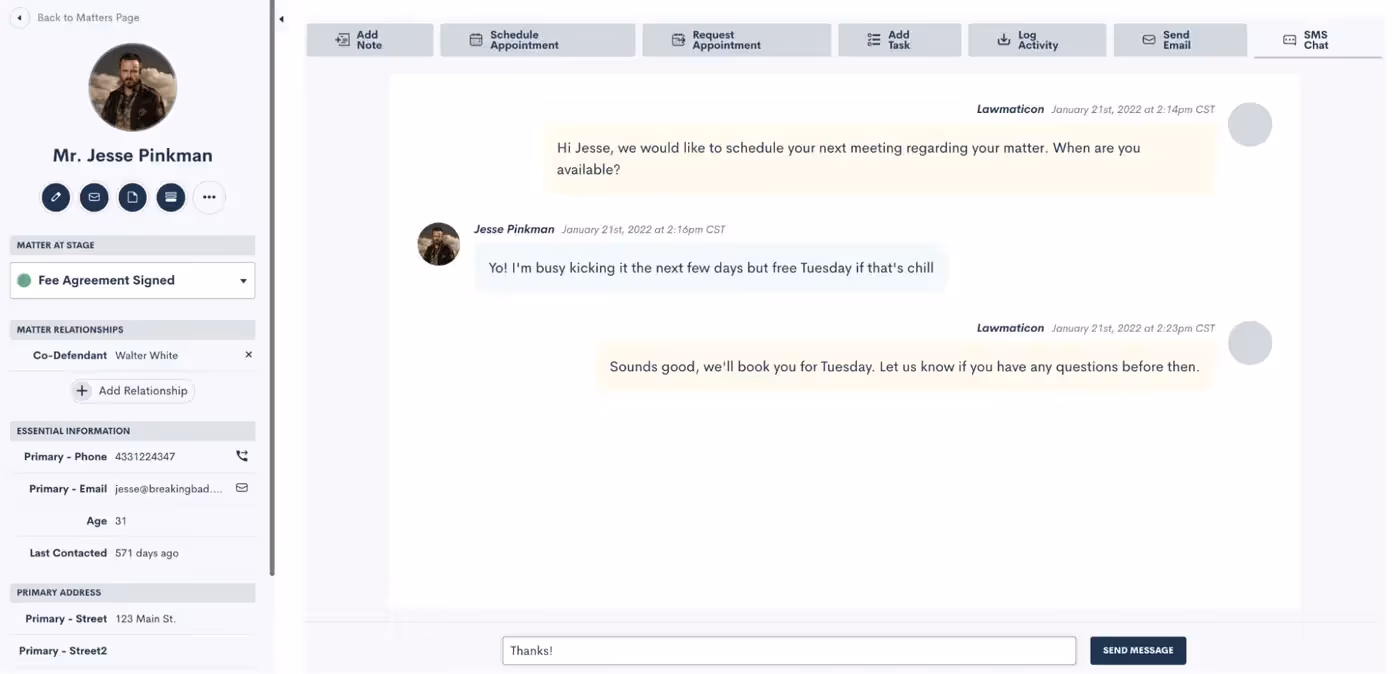Click the Lawmaticon avatar on first message

[1249, 125]
